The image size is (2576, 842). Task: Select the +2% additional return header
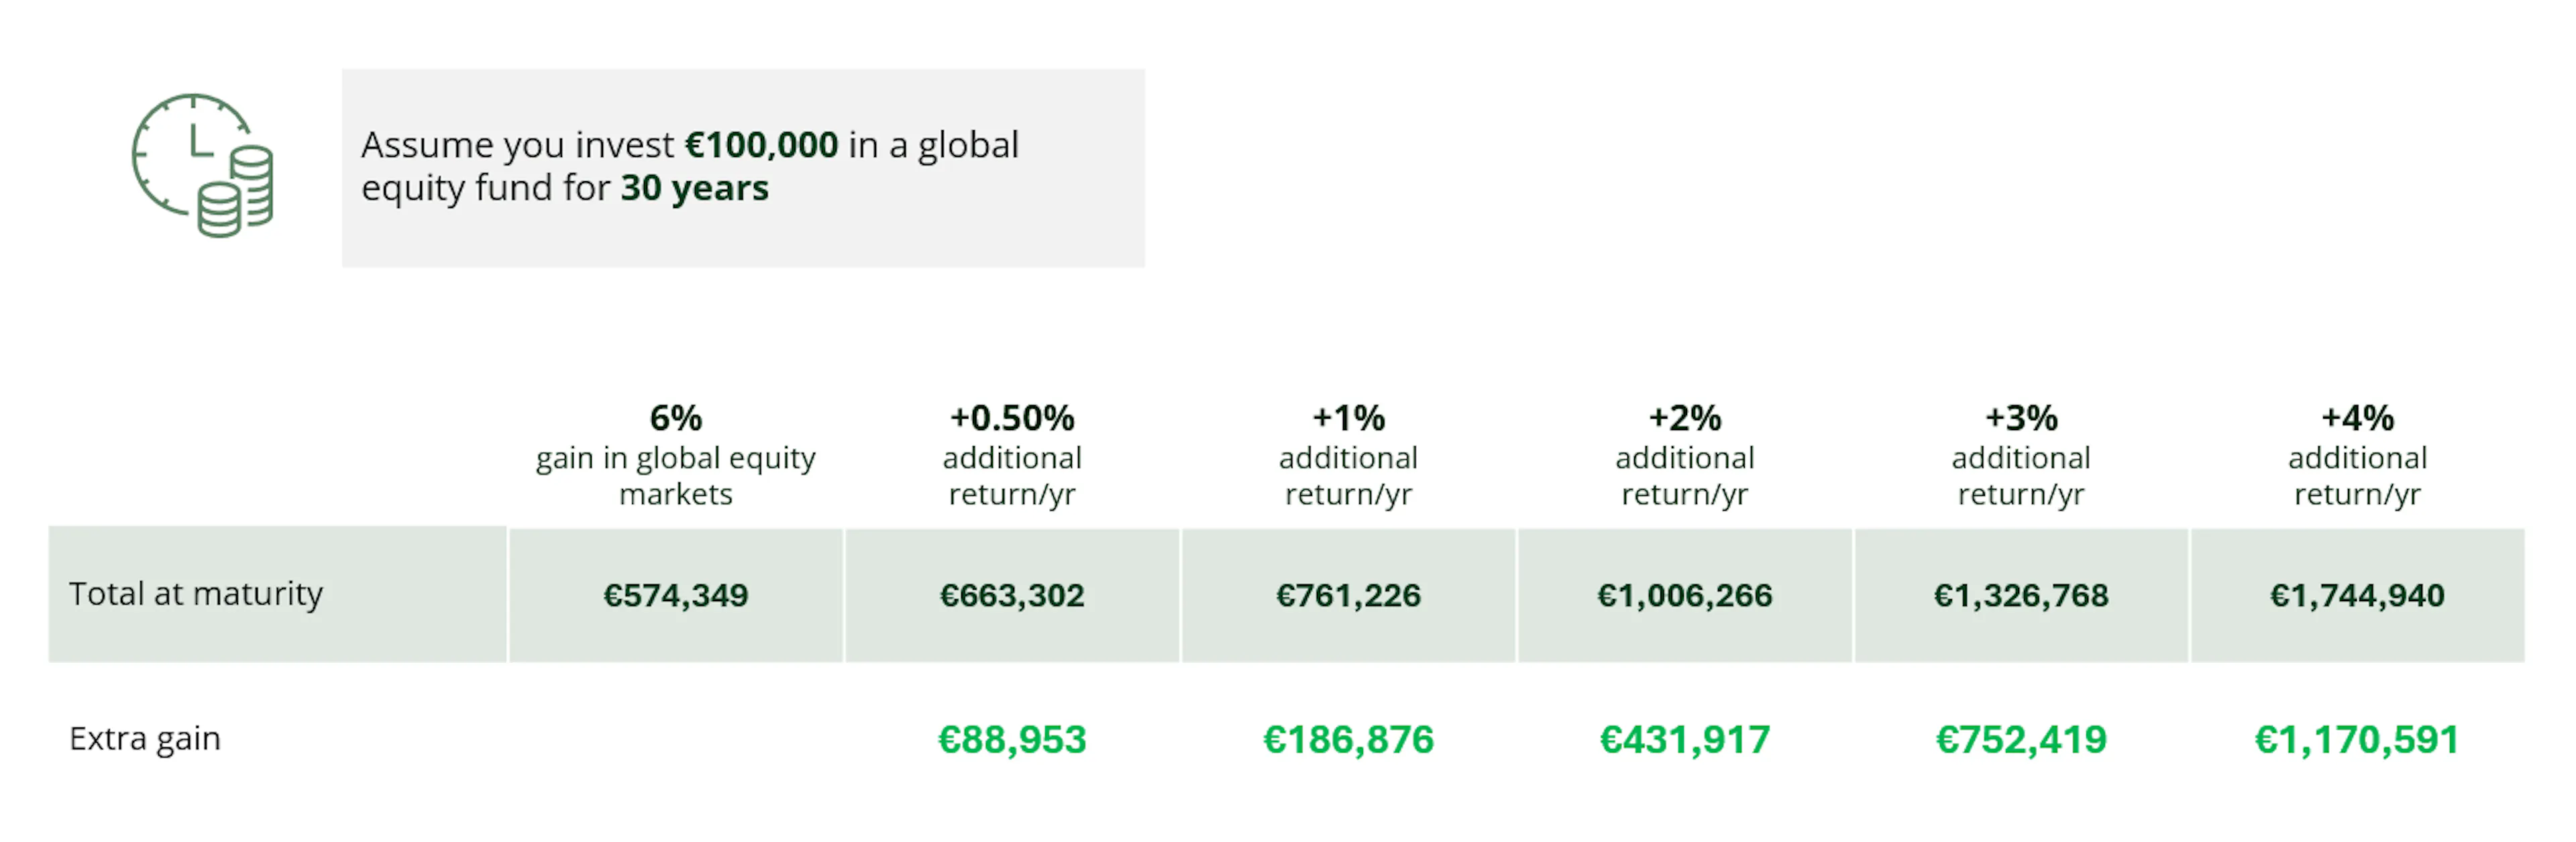point(1685,454)
